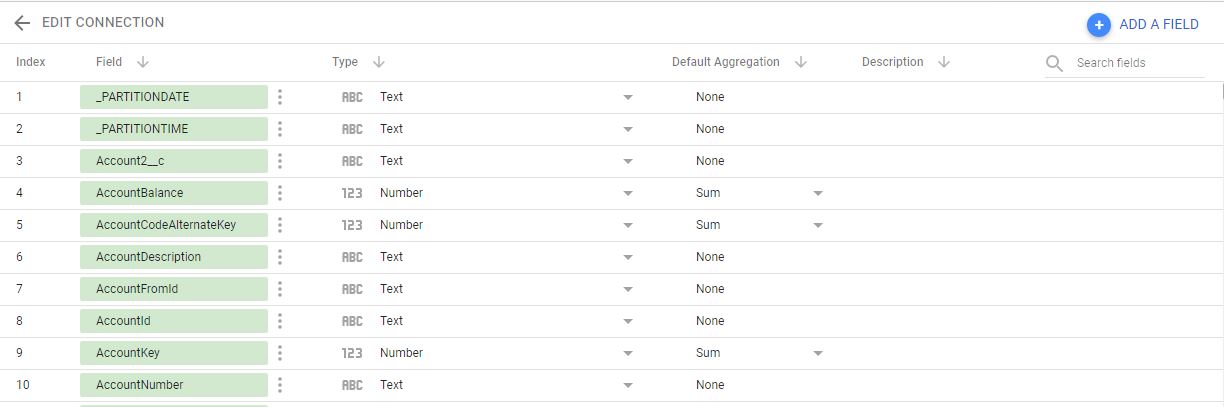The width and height of the screenshot is (1224, 407).
Task: Go back using the Edit Connection arrow
Action: point(22,23)
